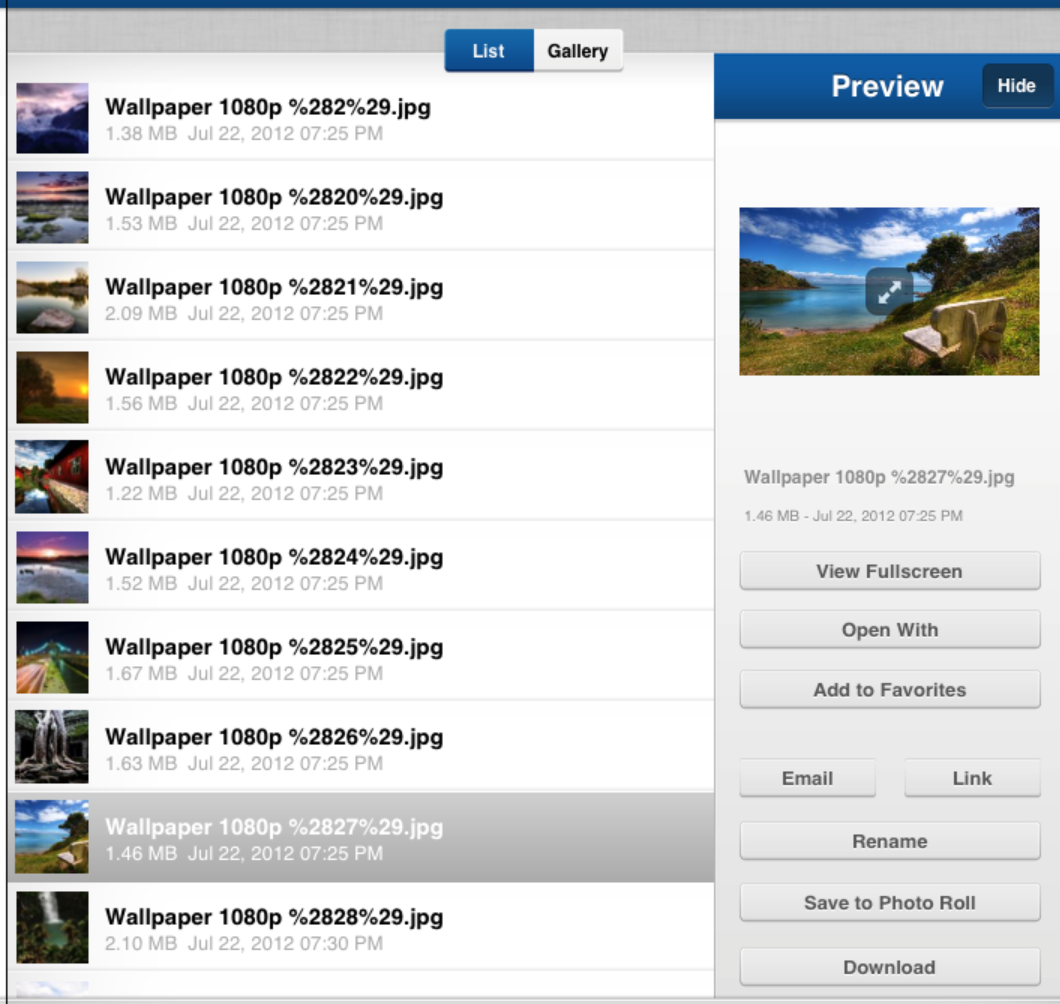
Task: Select file name Wallpaper 1080p %2824%29.jpg
Action: [x=274, y=557]
